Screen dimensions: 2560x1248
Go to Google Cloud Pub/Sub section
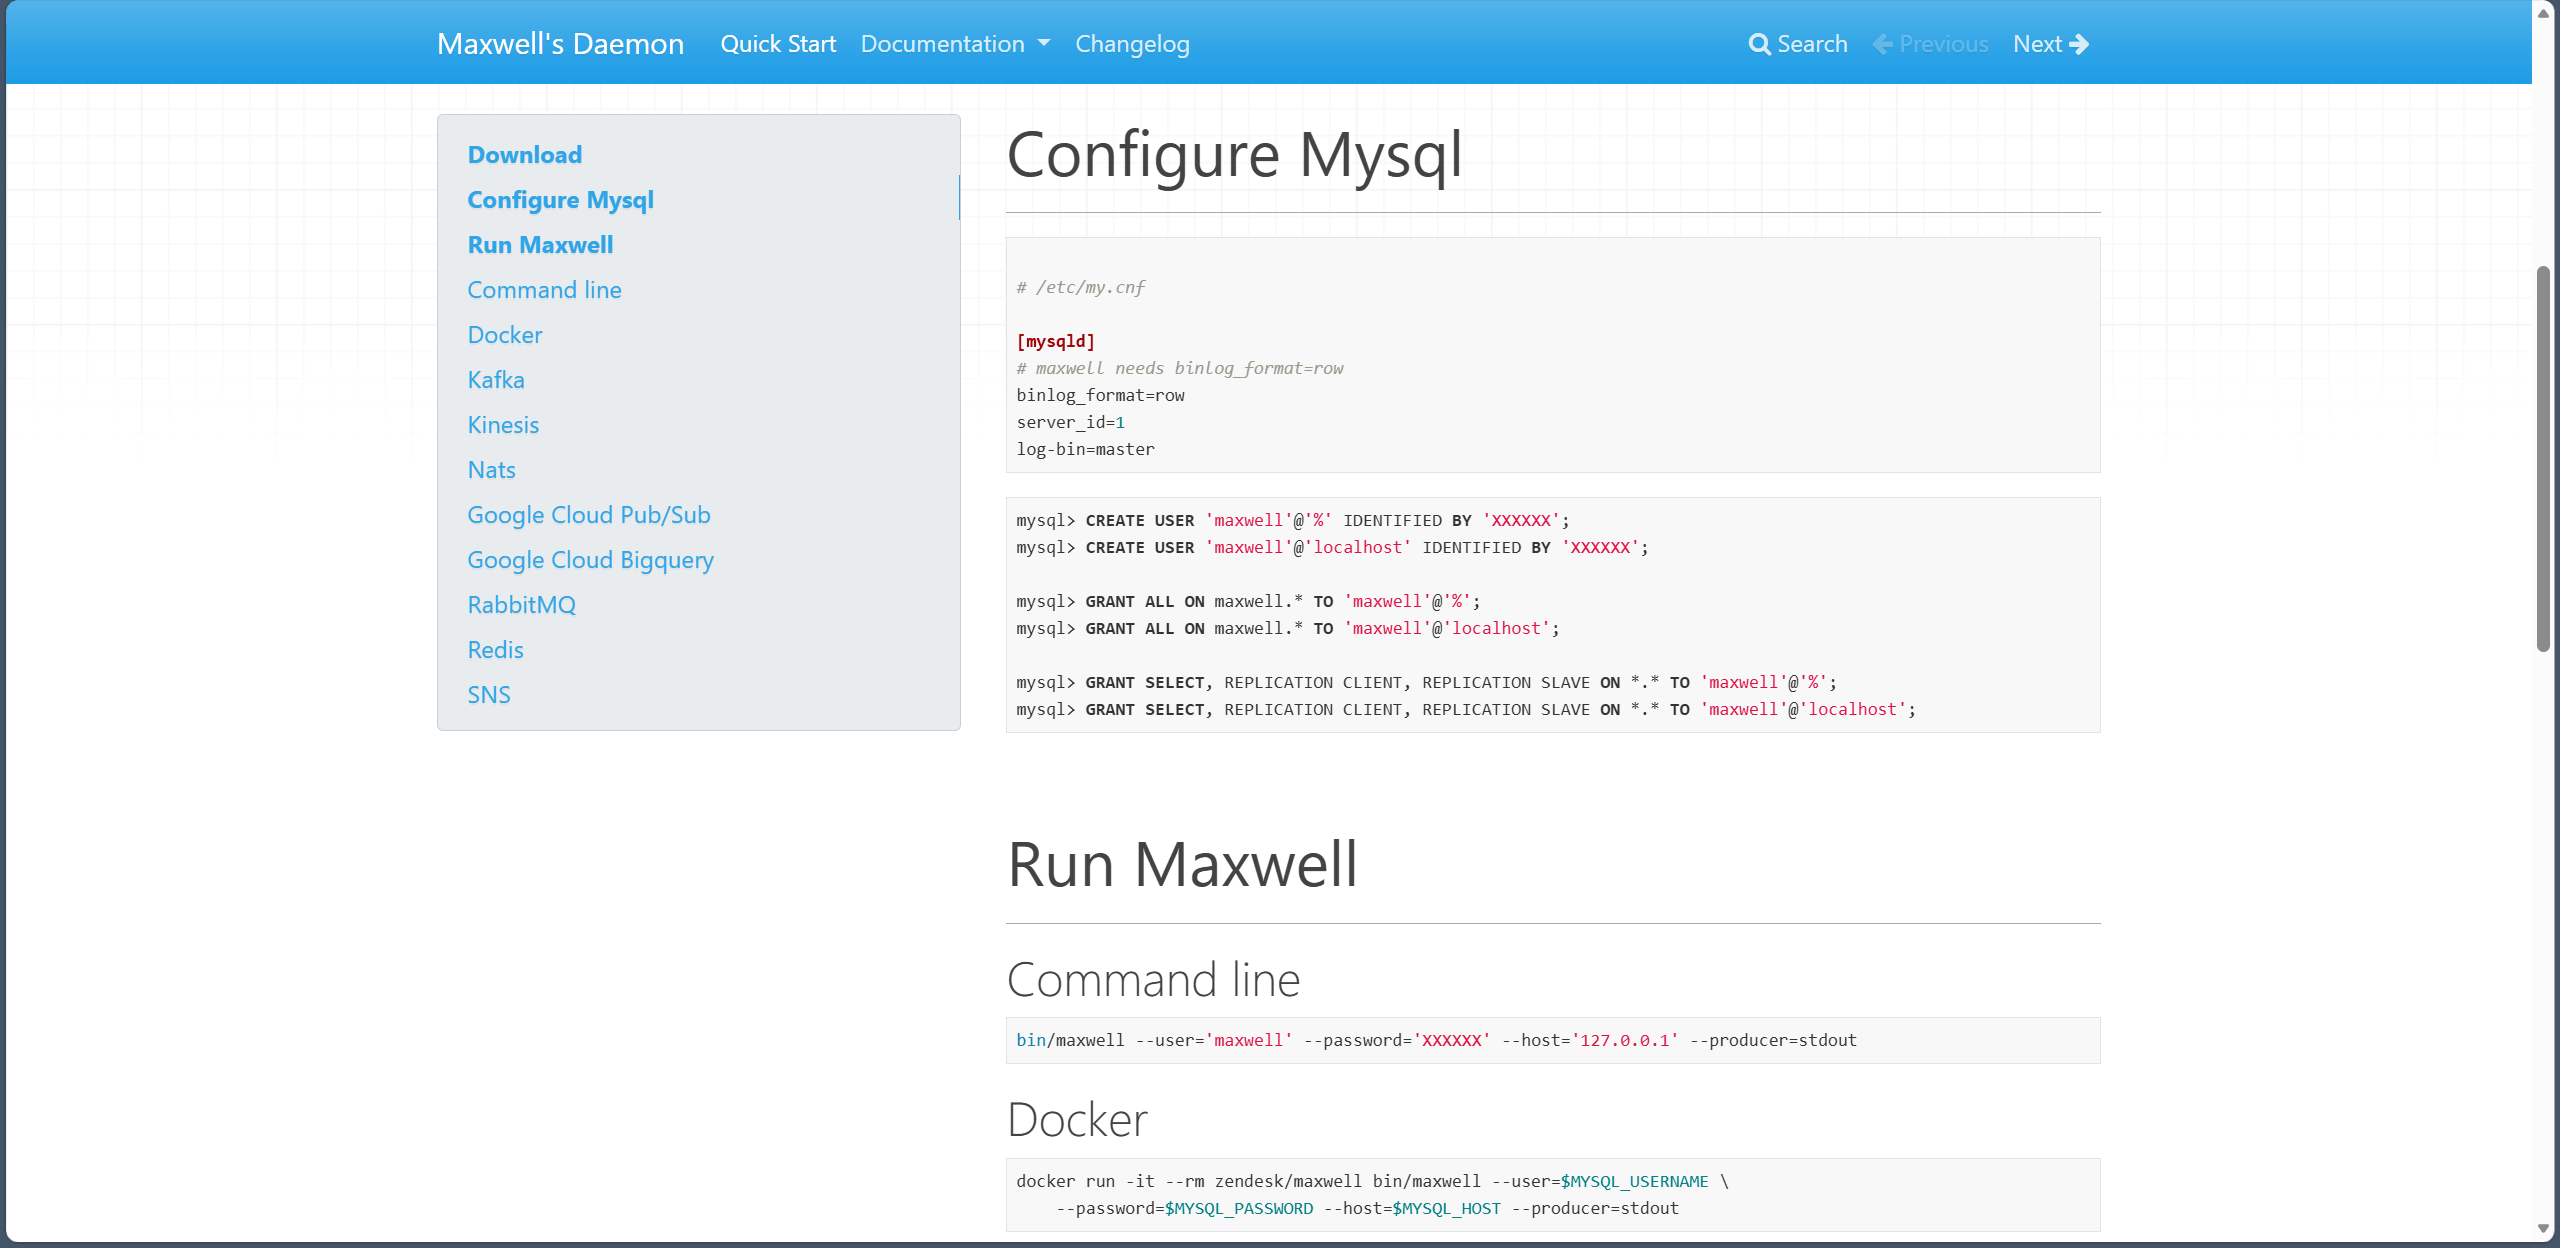(x=589, y=515)
